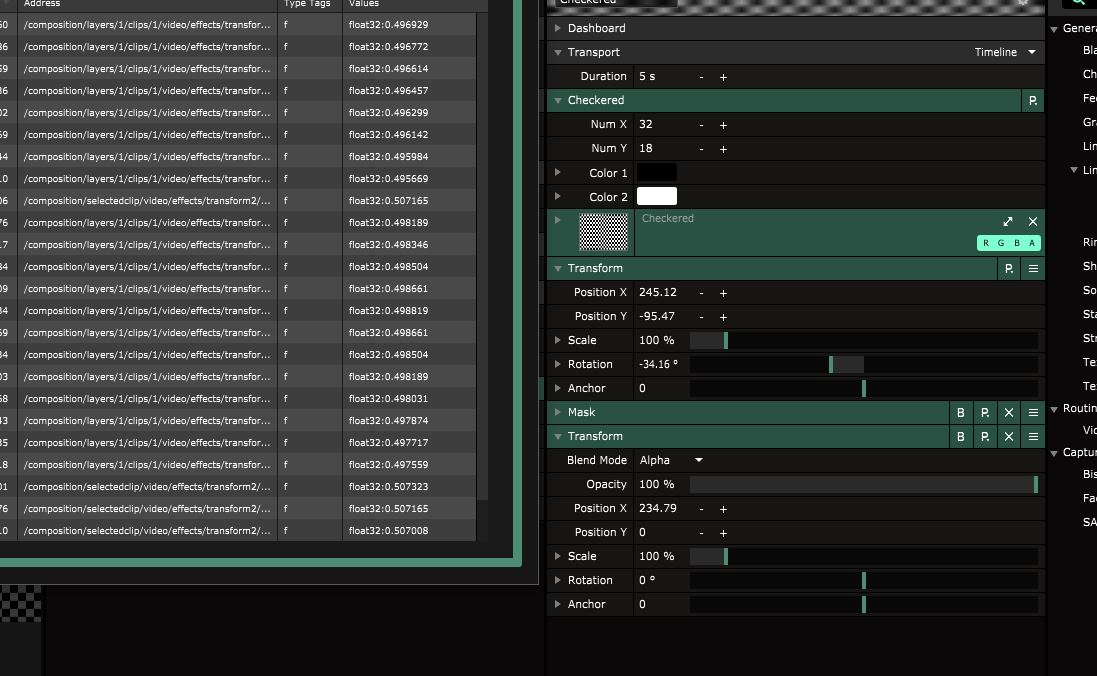This screenshot has height=676, width=1097.
Task: Maximize the Checkered source preview
Action: tap(1008, 222)
